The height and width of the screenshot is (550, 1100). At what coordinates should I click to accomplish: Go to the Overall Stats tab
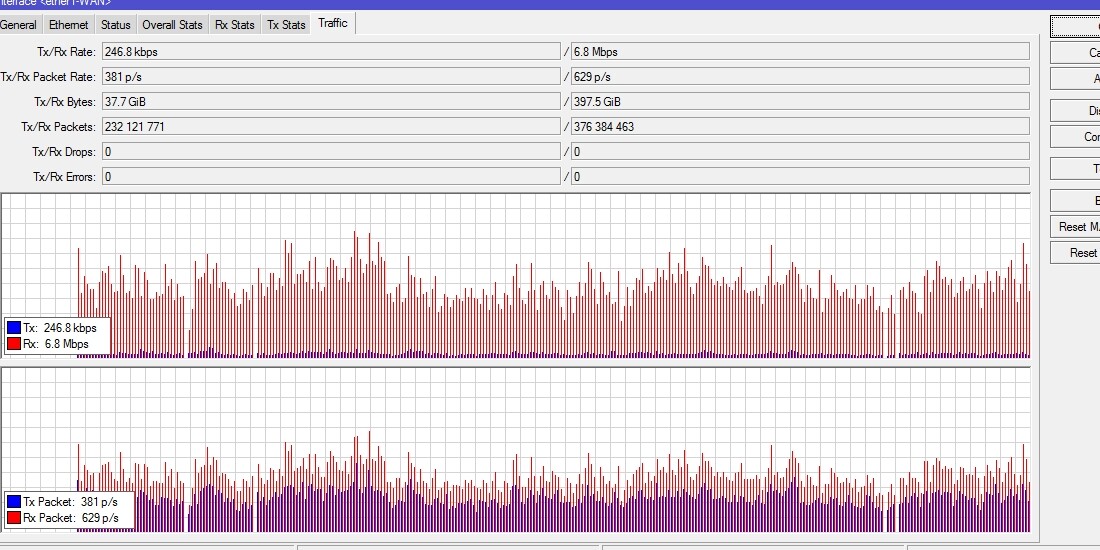(172, 25)
